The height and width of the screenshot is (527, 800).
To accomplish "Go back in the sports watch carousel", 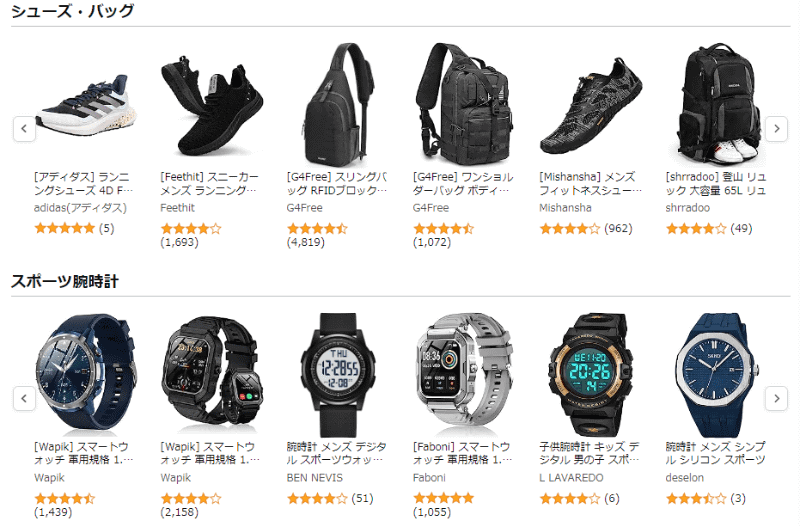I will 24,398.
